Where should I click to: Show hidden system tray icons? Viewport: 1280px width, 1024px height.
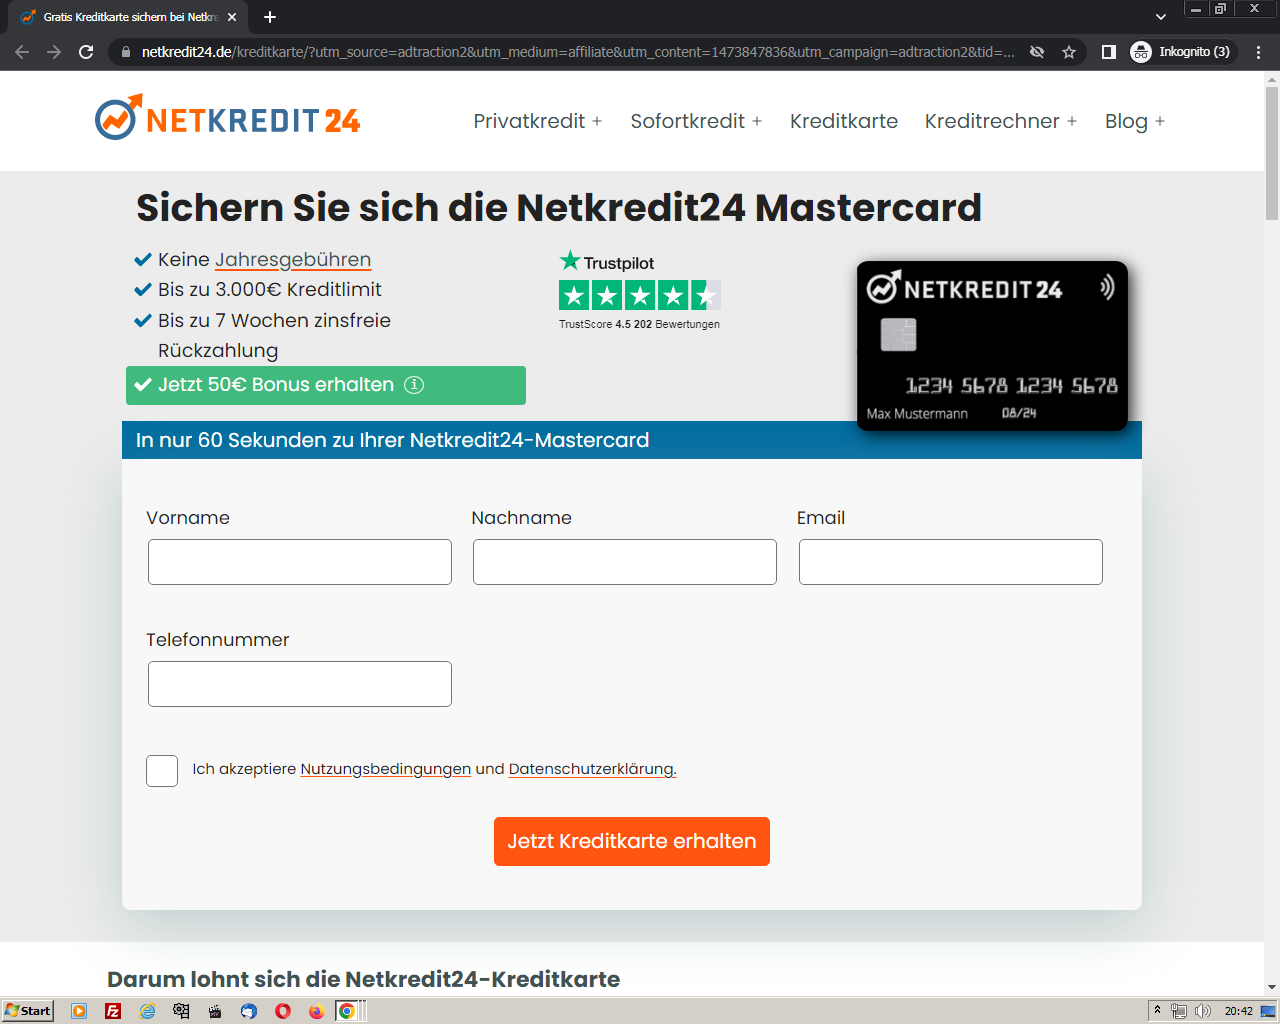point(1157,1010)
